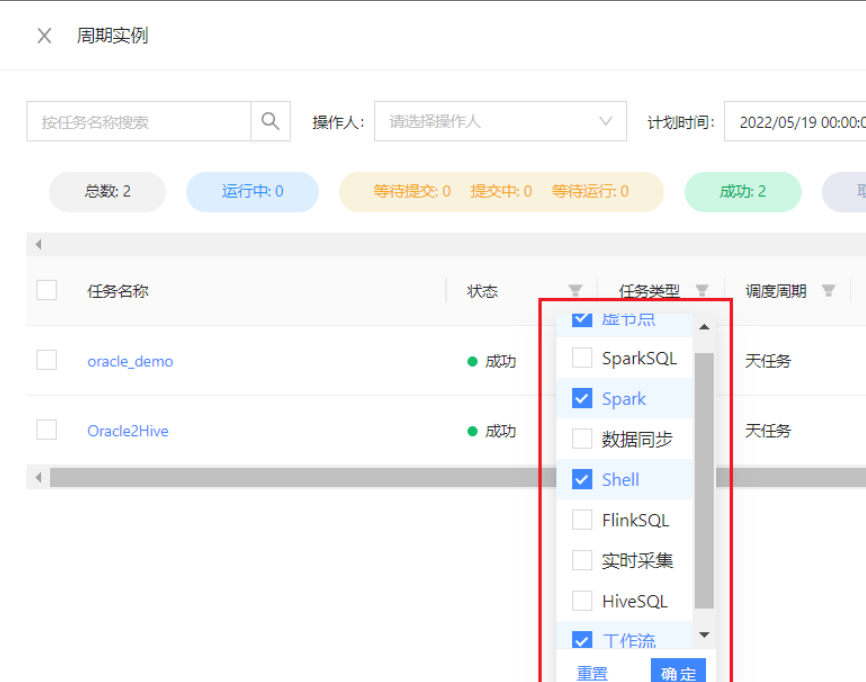Click the 确定 button to apply the filter
866x682 pixels.
(679, 672)
